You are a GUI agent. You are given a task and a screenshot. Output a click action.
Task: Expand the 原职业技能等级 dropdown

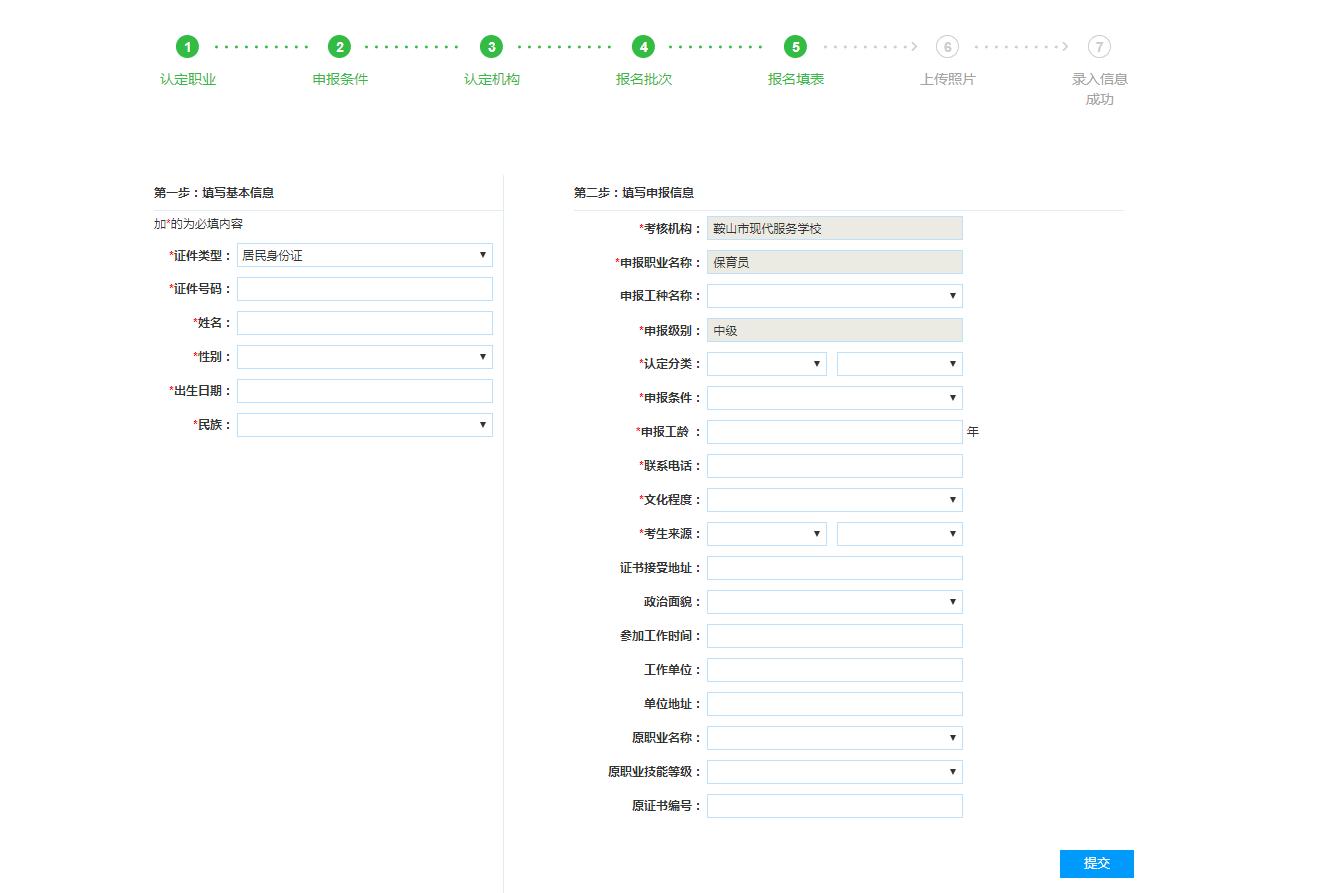(x=834, y=772)
